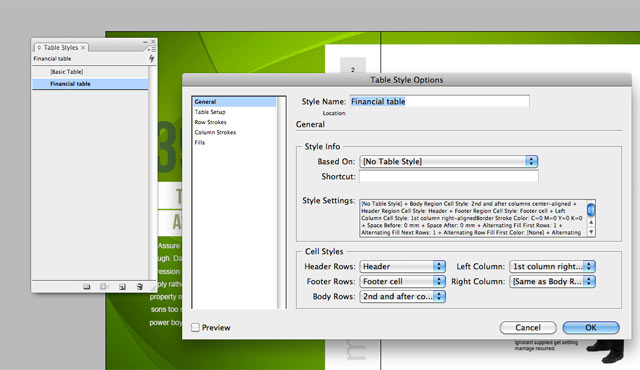Create new style group in Table Styles panel
Image resolution: width=640 pixels, height=370 pixels.
(87, 286)
